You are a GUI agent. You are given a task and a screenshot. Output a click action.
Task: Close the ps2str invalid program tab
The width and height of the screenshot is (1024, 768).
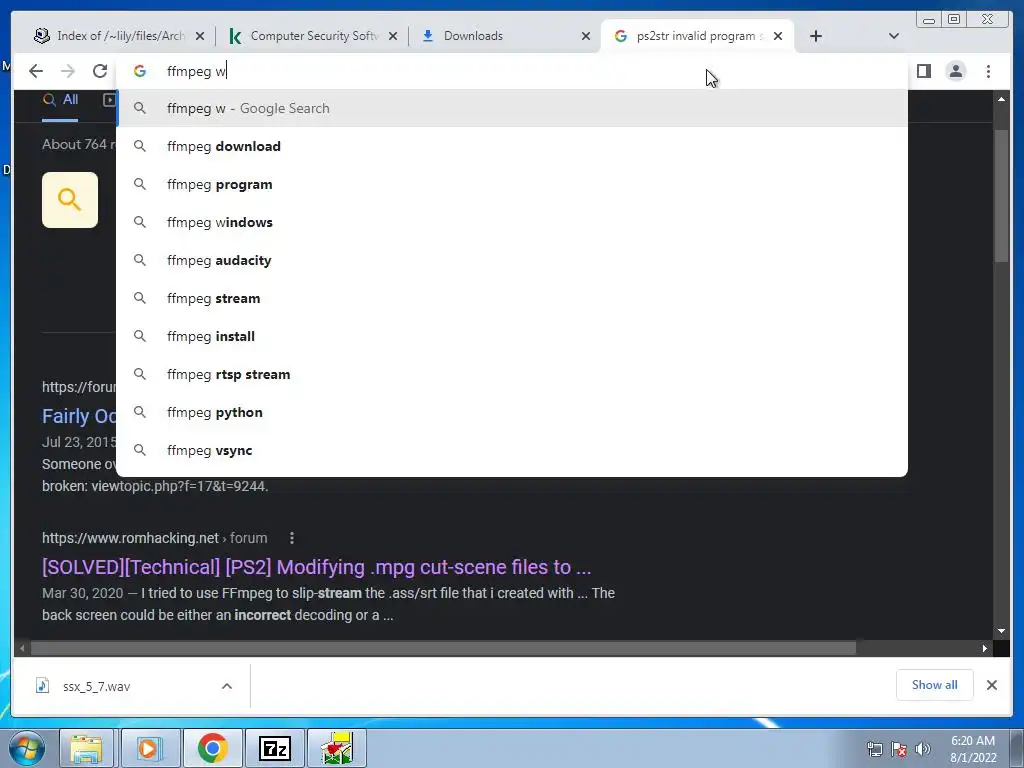[x=778, y=37]
